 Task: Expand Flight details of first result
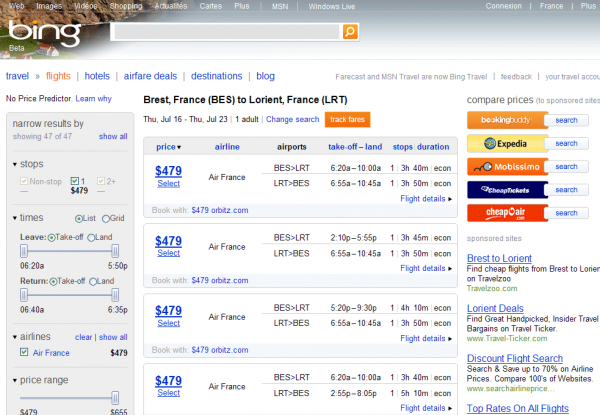(427, 199)
